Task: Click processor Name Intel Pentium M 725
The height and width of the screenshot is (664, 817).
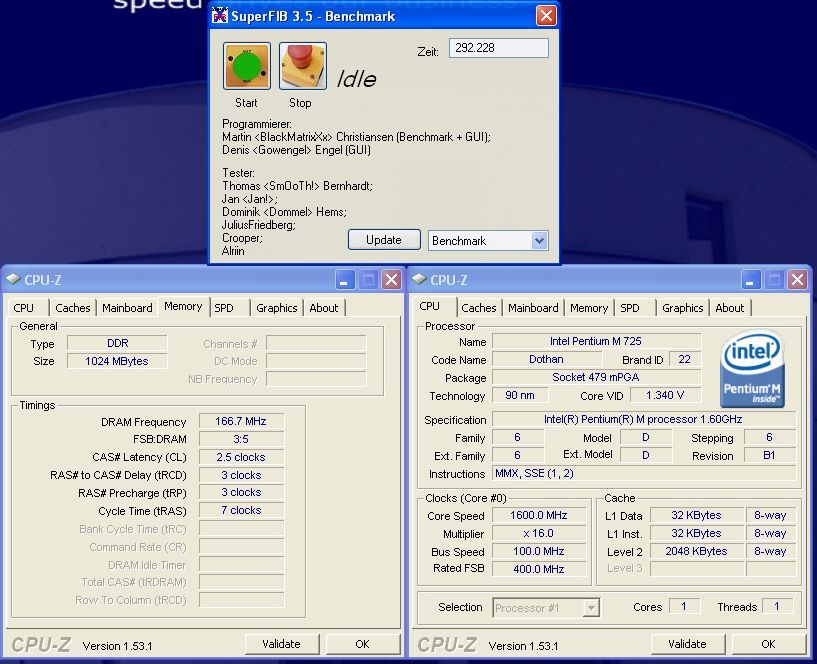Action: pyautogui.click(x=596, y=341)
